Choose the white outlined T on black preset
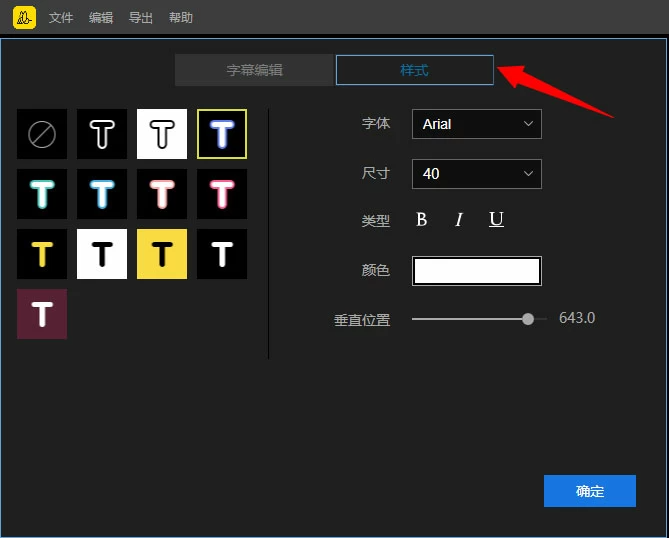The width and height of the screenshot is (669, 538). point(102,134)
